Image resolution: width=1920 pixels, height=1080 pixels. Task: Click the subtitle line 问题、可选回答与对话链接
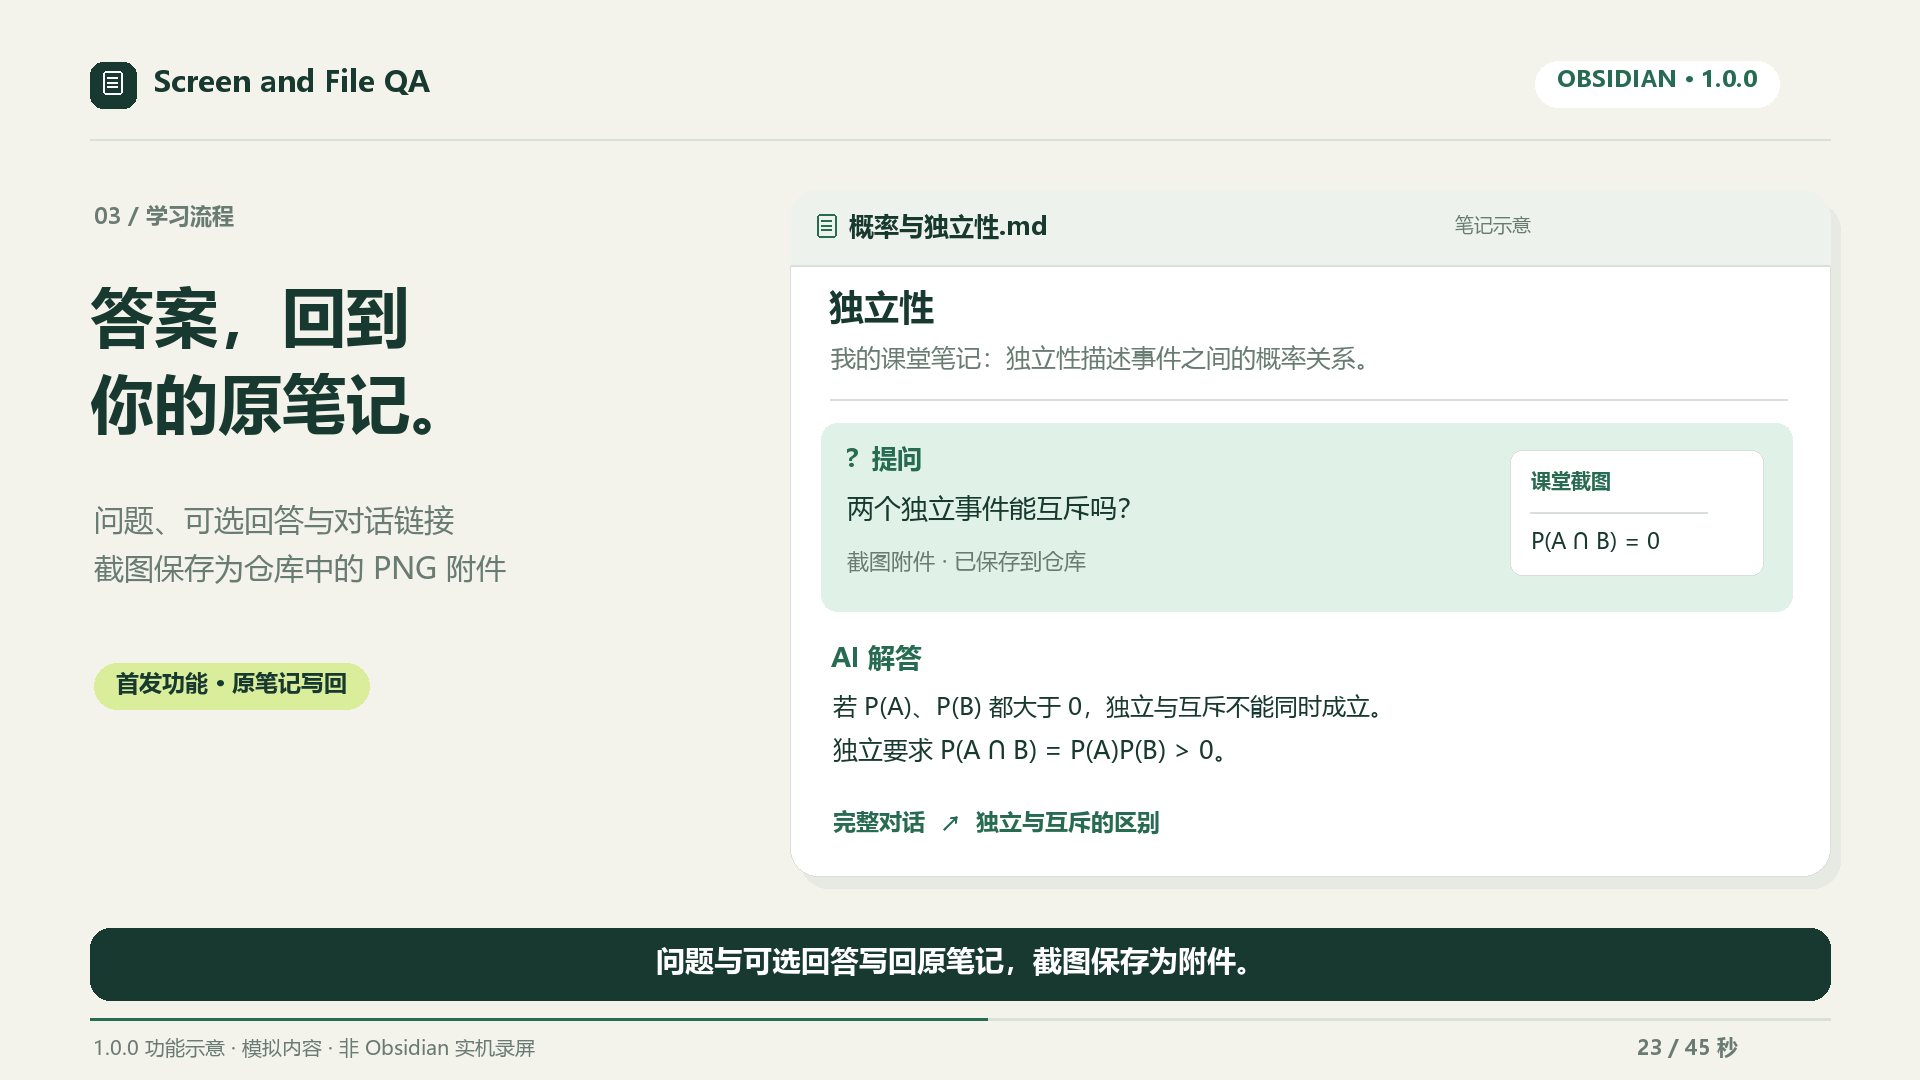point(274,521)
